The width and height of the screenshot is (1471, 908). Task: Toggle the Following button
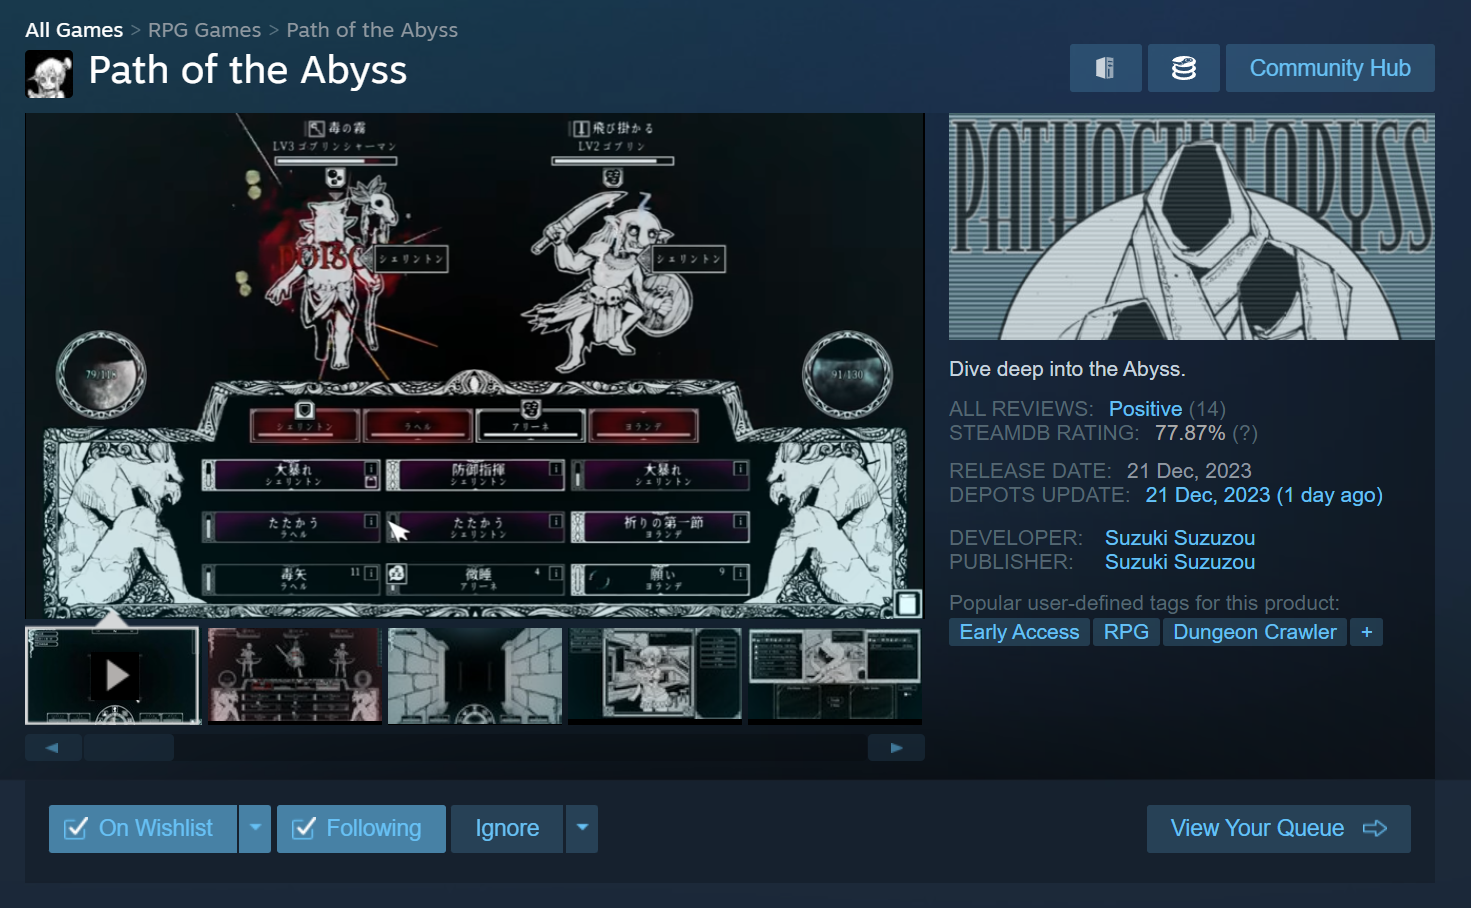[361, 829]
